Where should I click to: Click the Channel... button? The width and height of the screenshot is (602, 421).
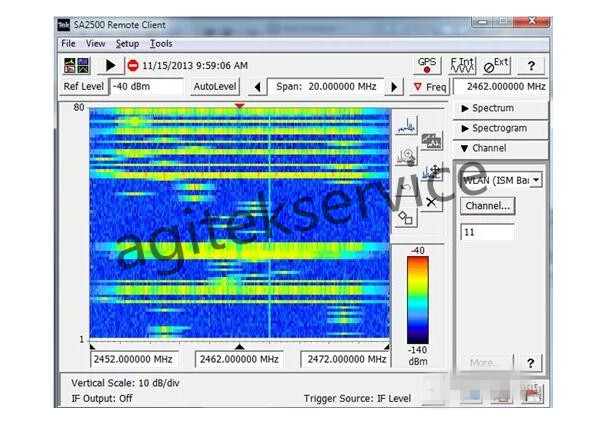(x=487, y=206)
